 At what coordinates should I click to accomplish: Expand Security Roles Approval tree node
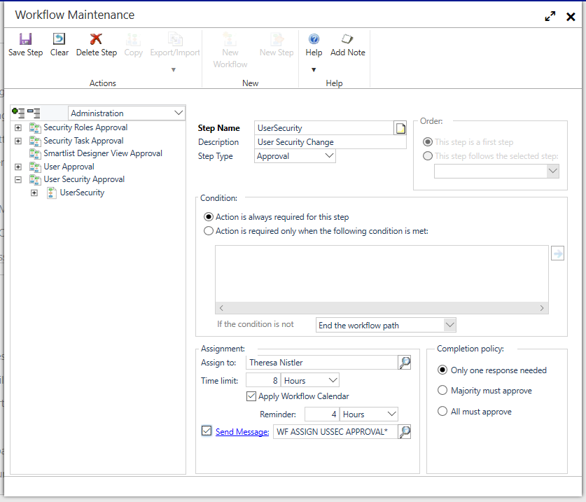coord(18,128)
